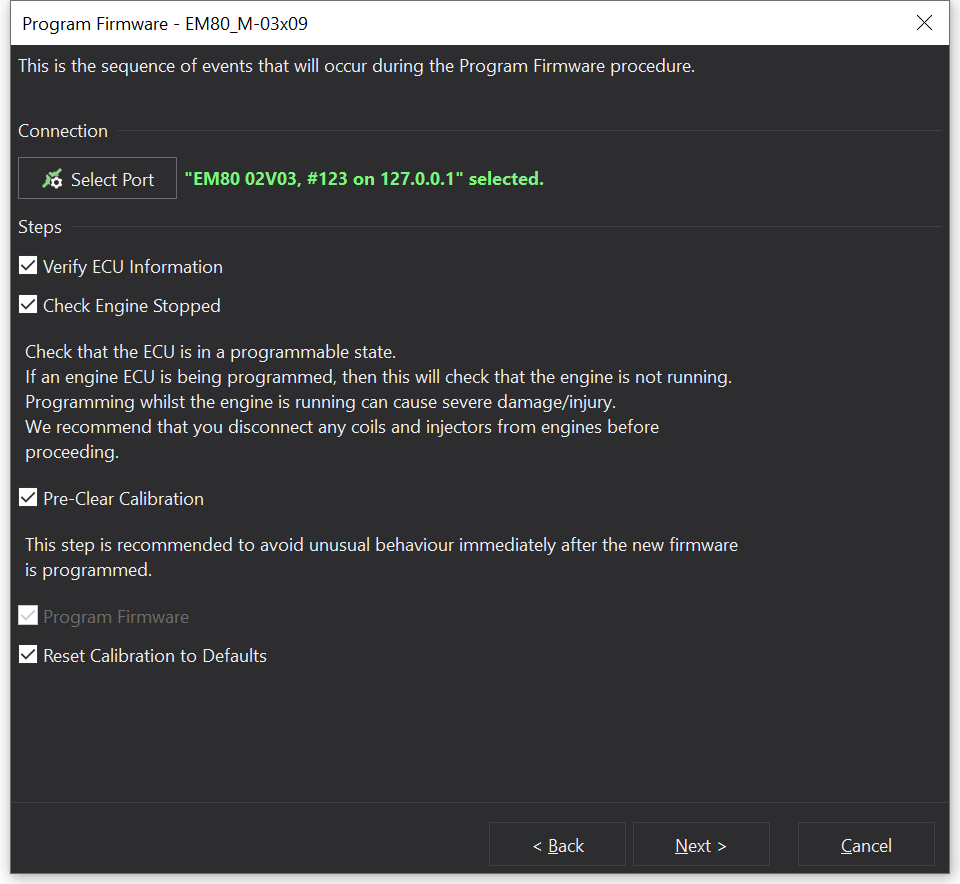960x884 pixels.
Task: Click the intro sentence about sequence of events
Action: (356, 67)
